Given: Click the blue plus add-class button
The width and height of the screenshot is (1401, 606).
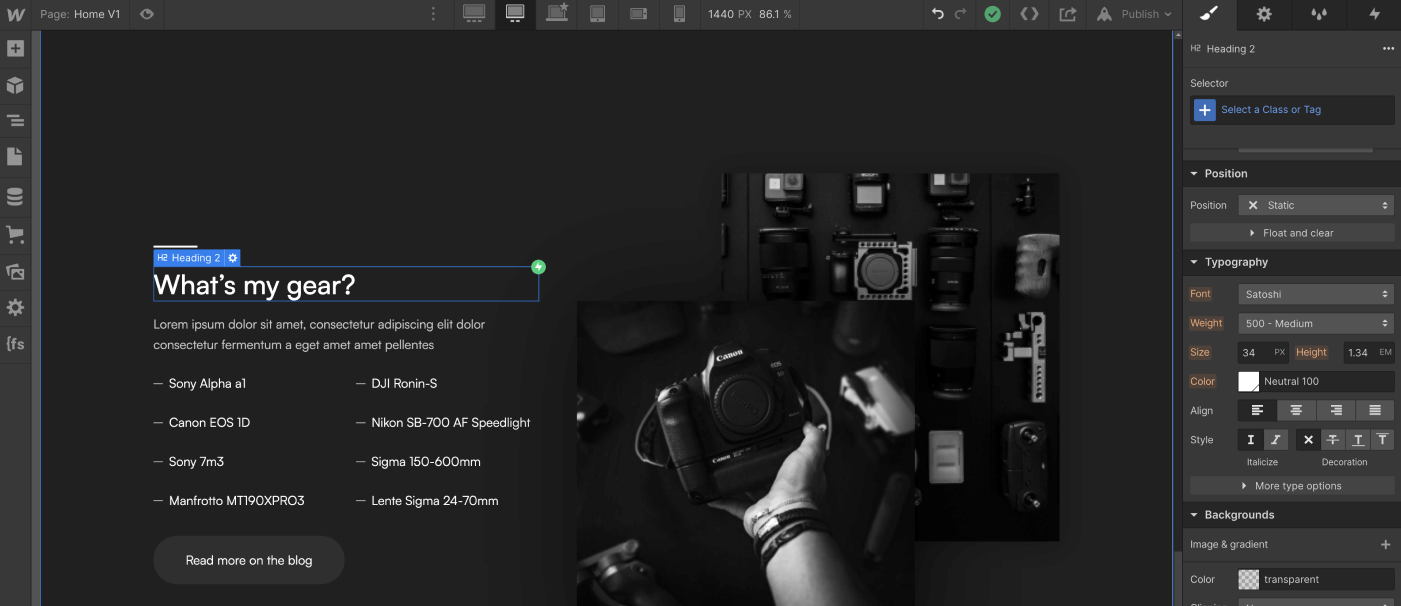Looking at the screenshot, I should coord(1204,110).
